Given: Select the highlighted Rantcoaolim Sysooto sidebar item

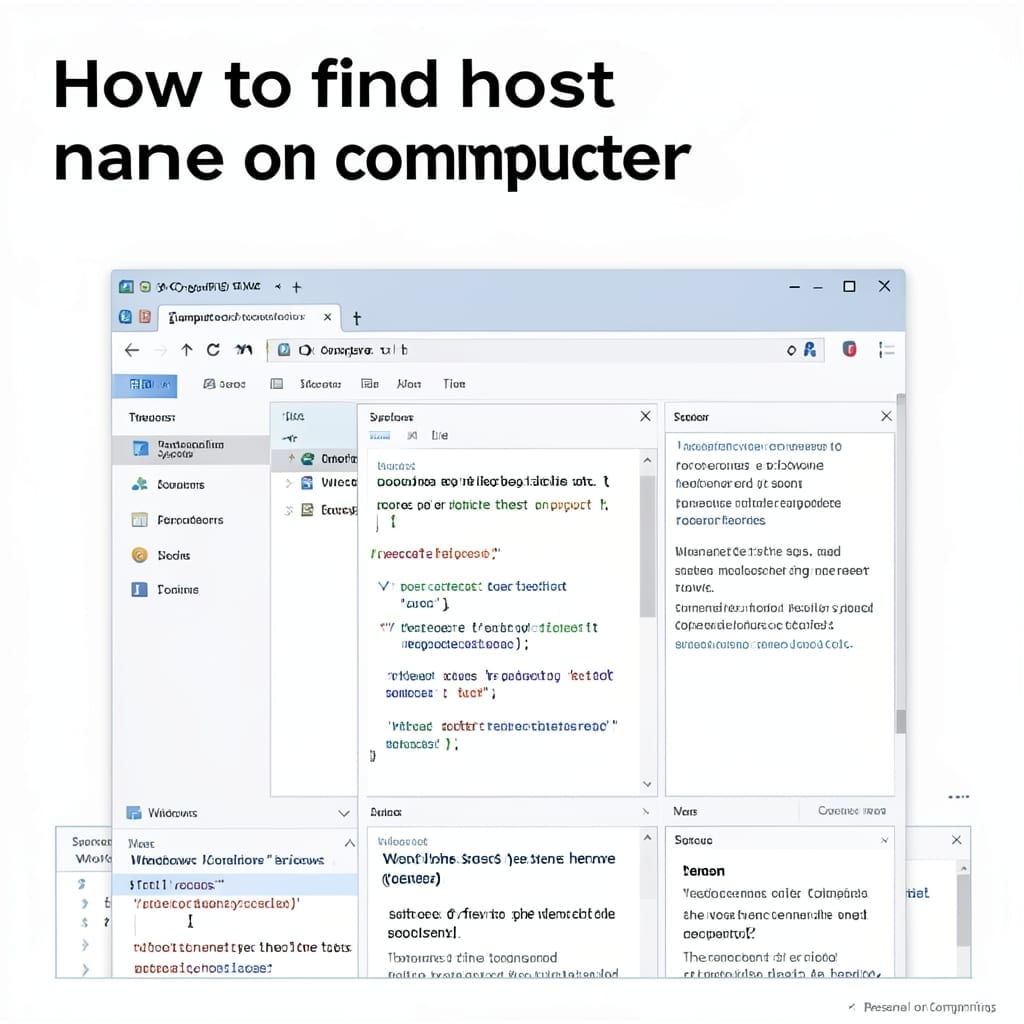Looking at the screenshot, I should pos(191,449).
